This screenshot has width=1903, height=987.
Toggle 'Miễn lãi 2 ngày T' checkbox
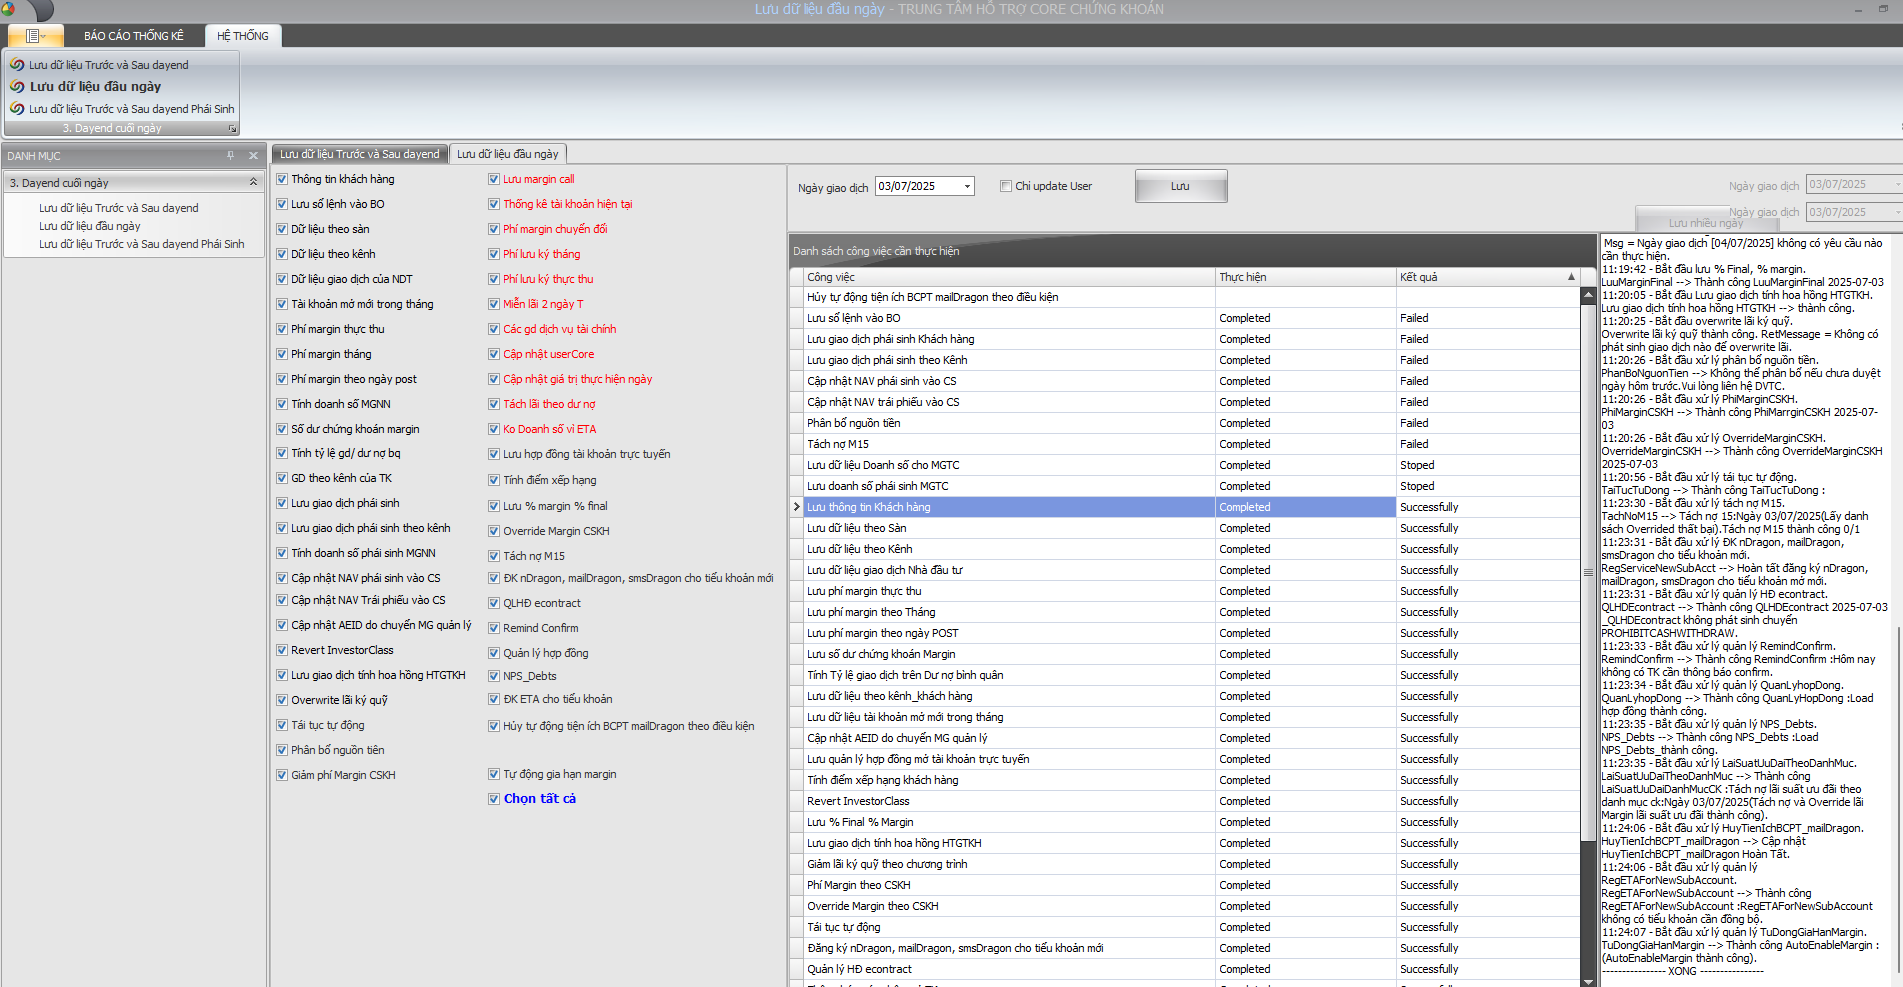coord(494,304)
